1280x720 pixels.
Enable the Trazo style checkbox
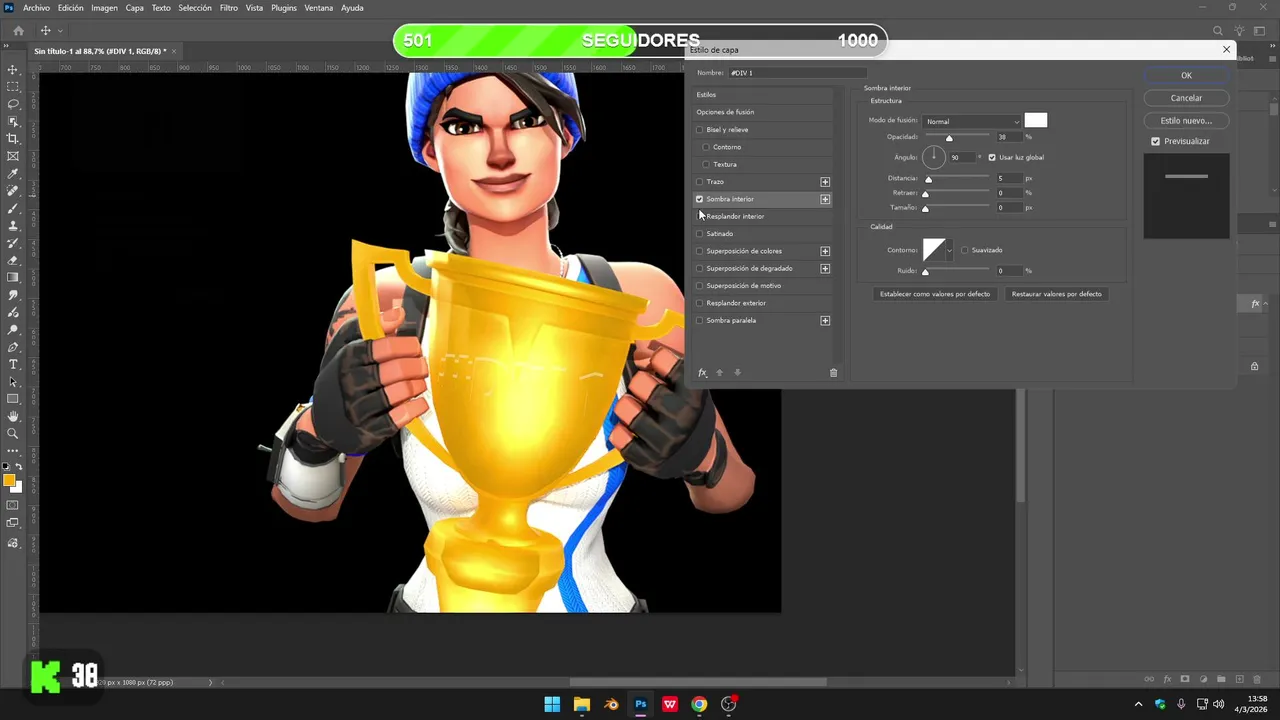coord(700,182)
